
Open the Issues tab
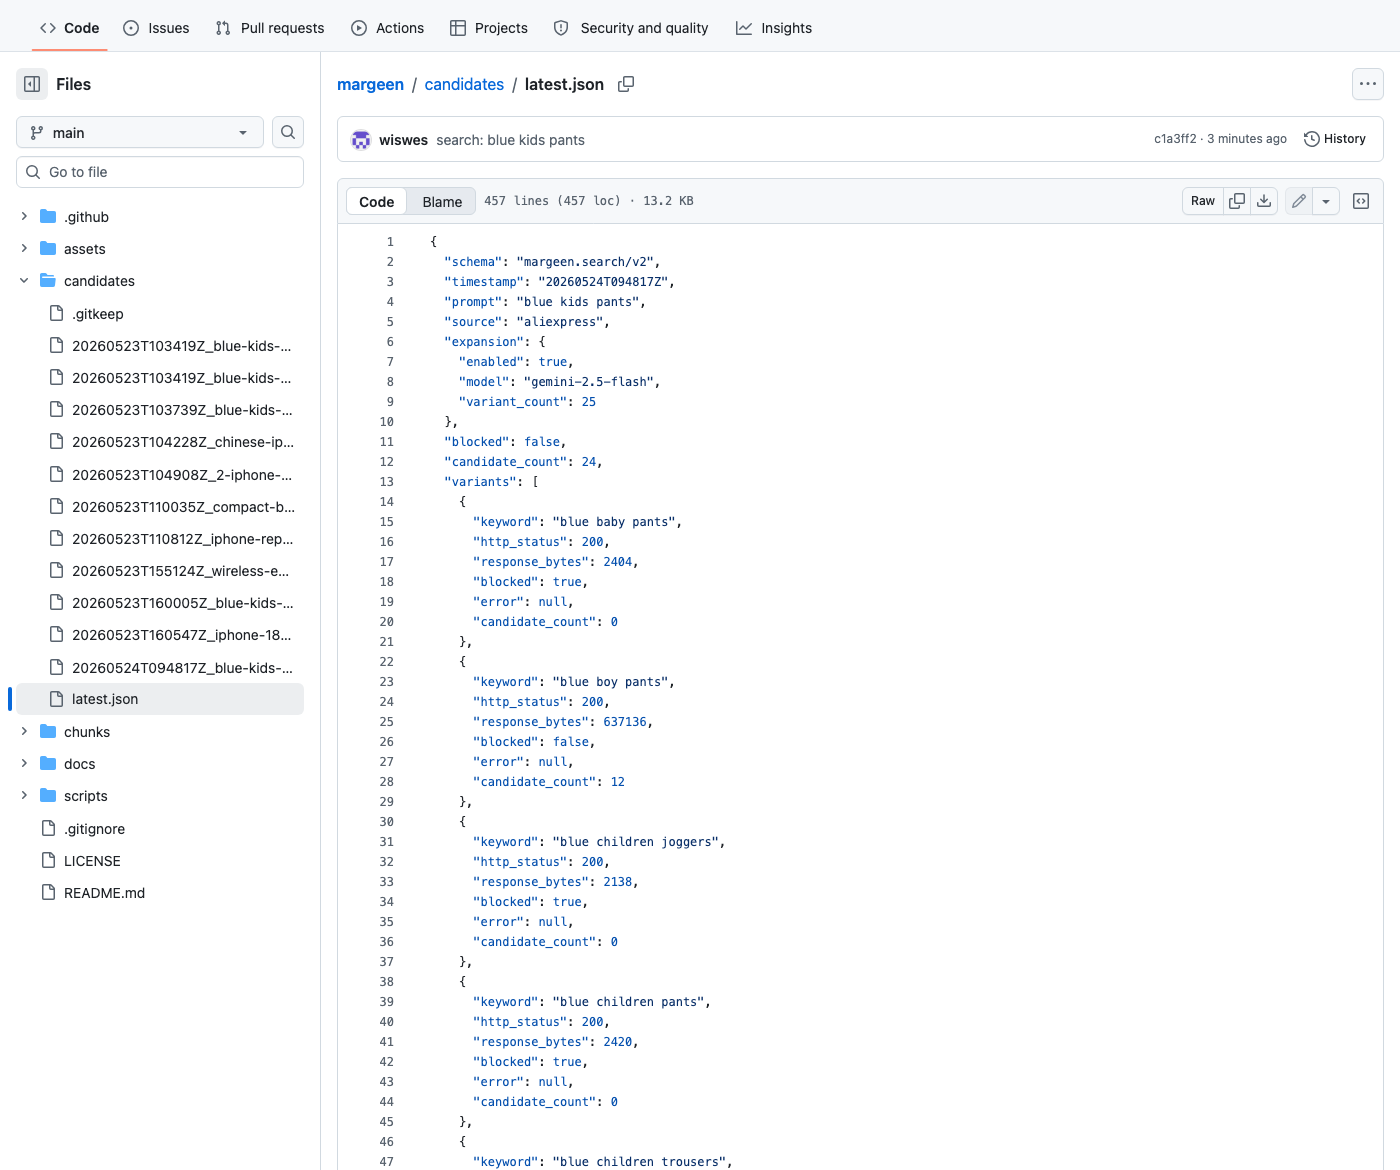(x=156, y=28)
